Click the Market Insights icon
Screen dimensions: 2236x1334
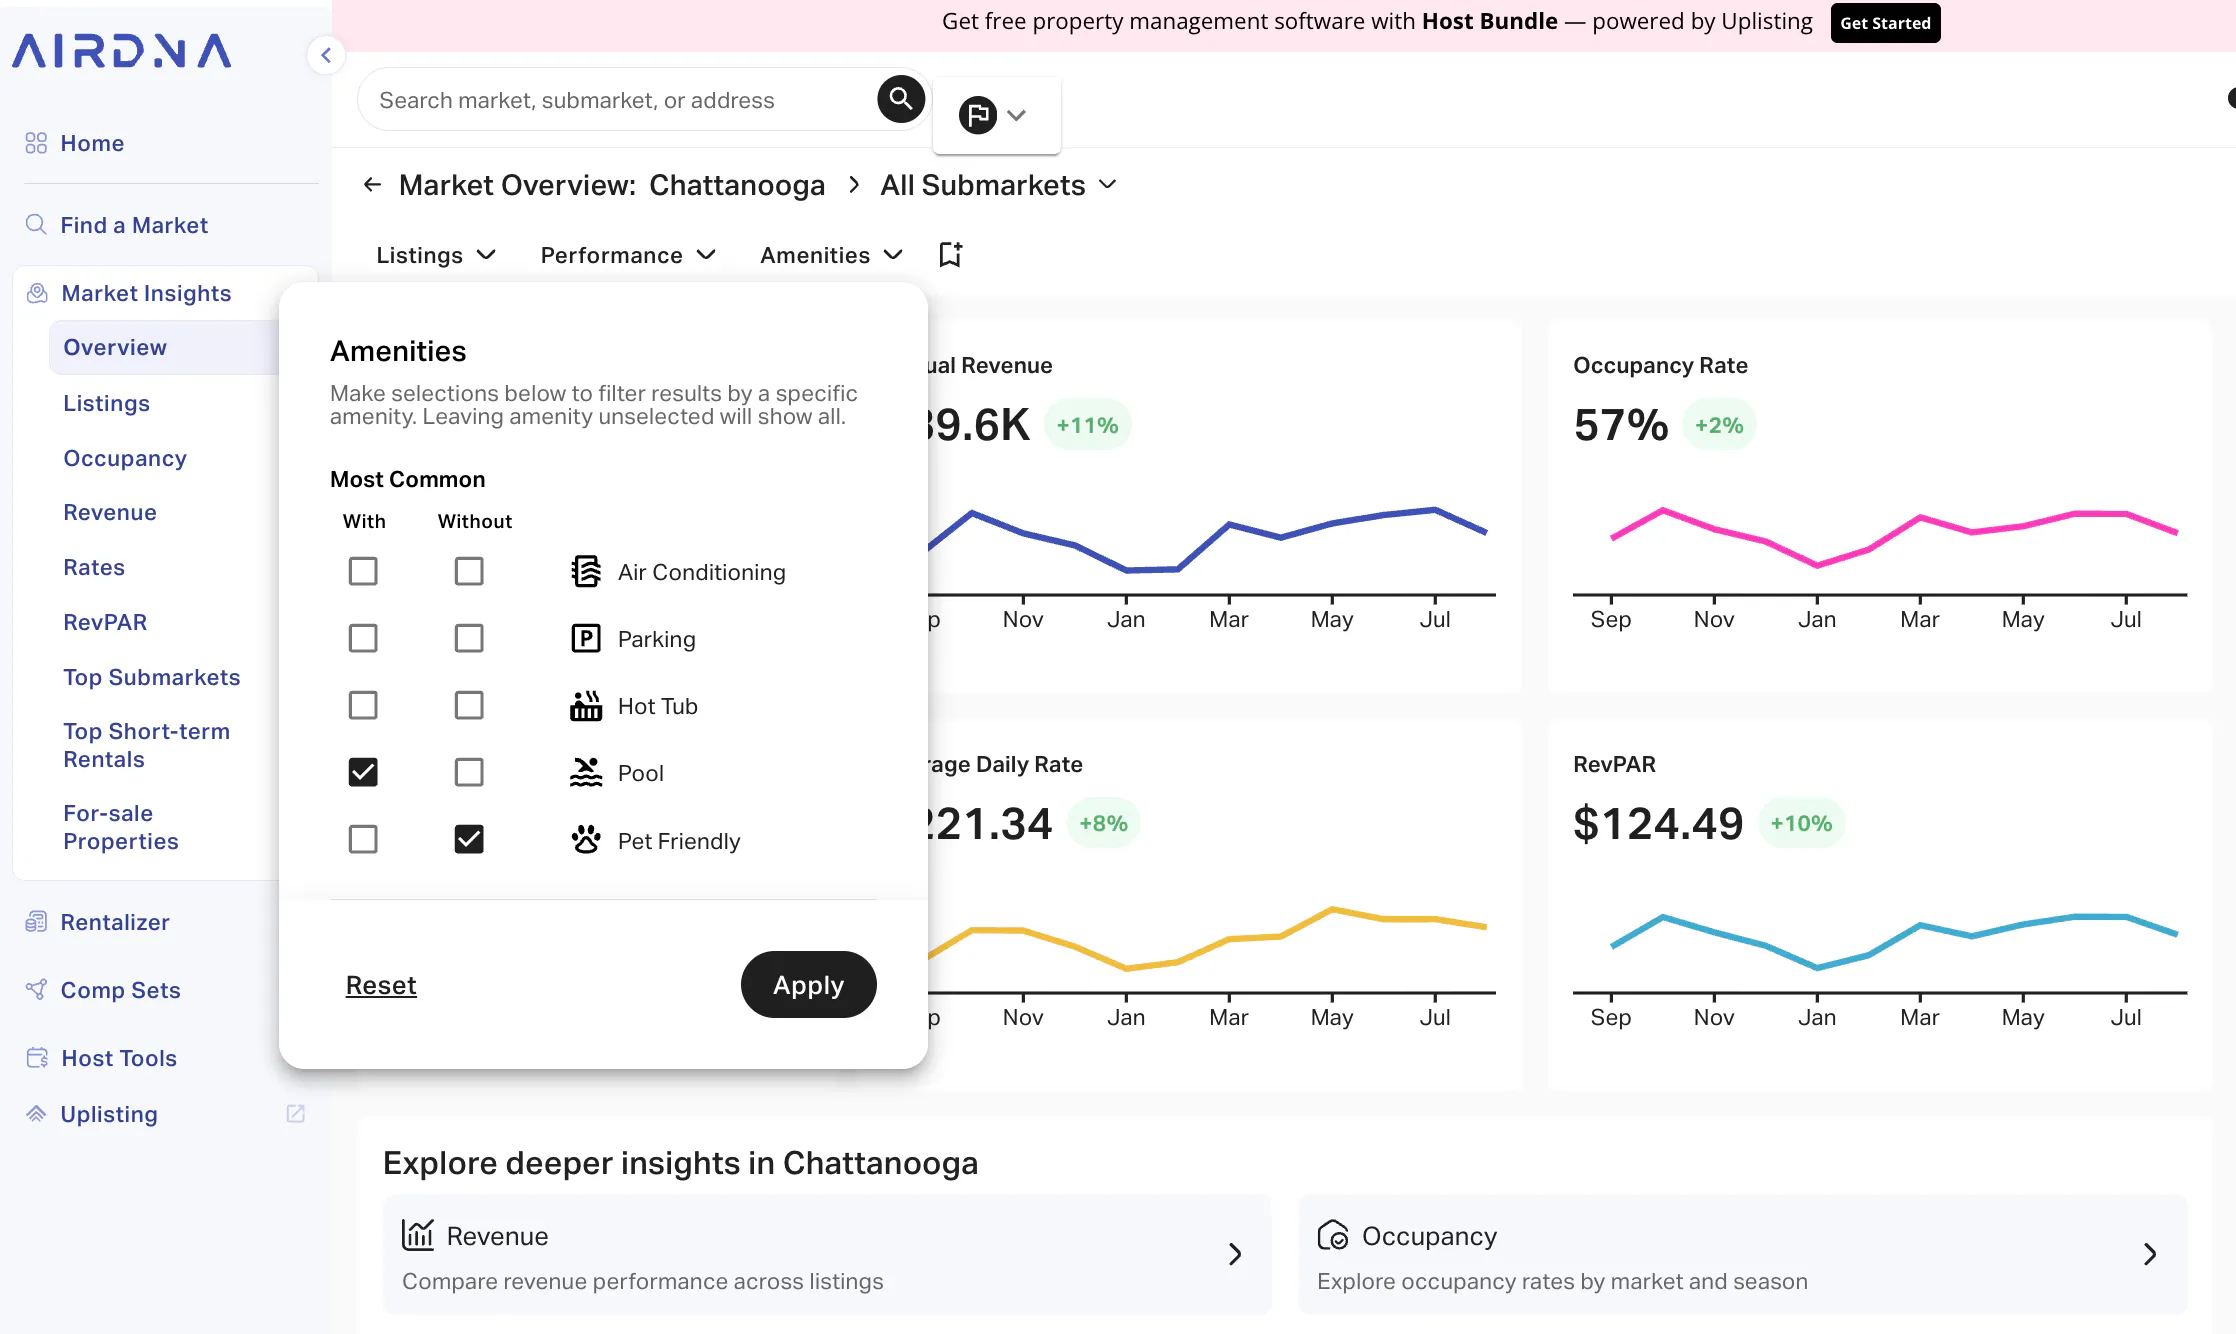point(37,293)
